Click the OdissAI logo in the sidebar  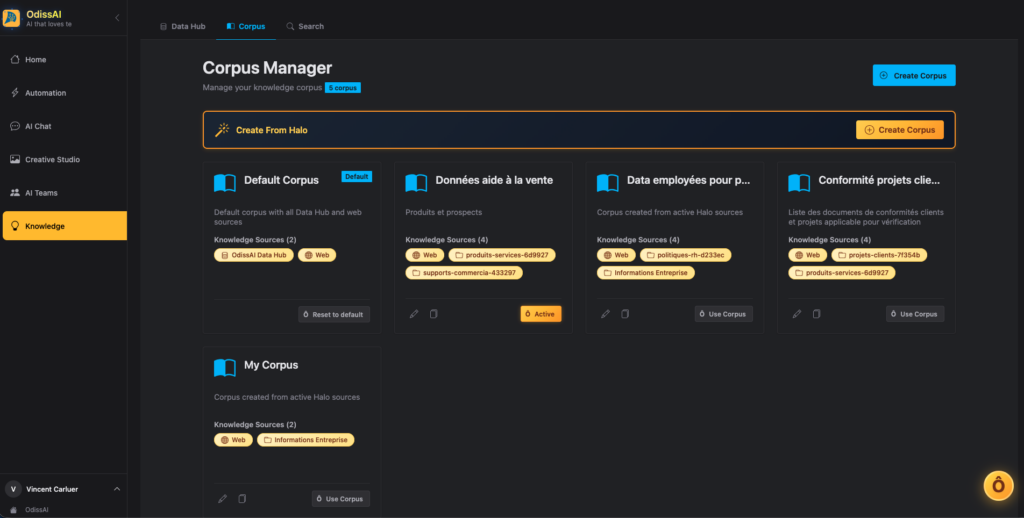tap(14, 18)
